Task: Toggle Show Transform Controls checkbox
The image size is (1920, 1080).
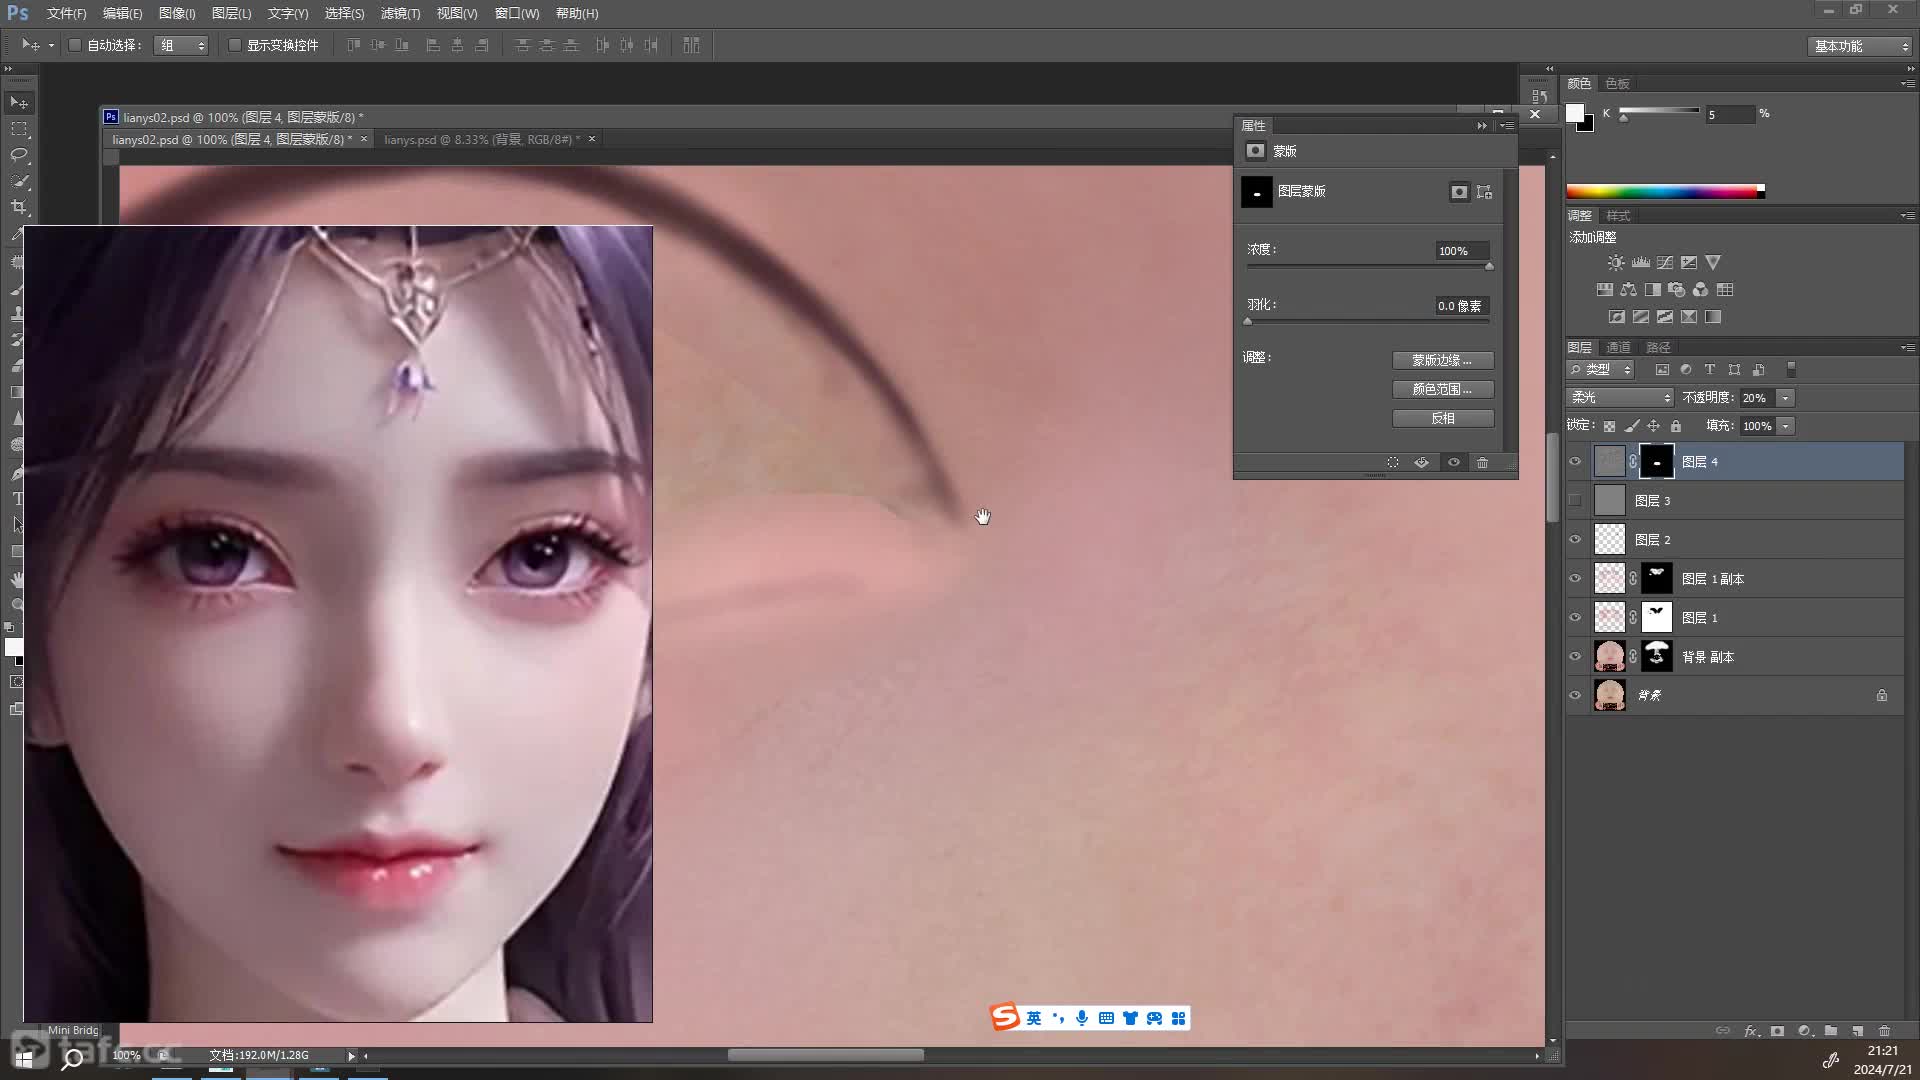Action: coord(235,45)
